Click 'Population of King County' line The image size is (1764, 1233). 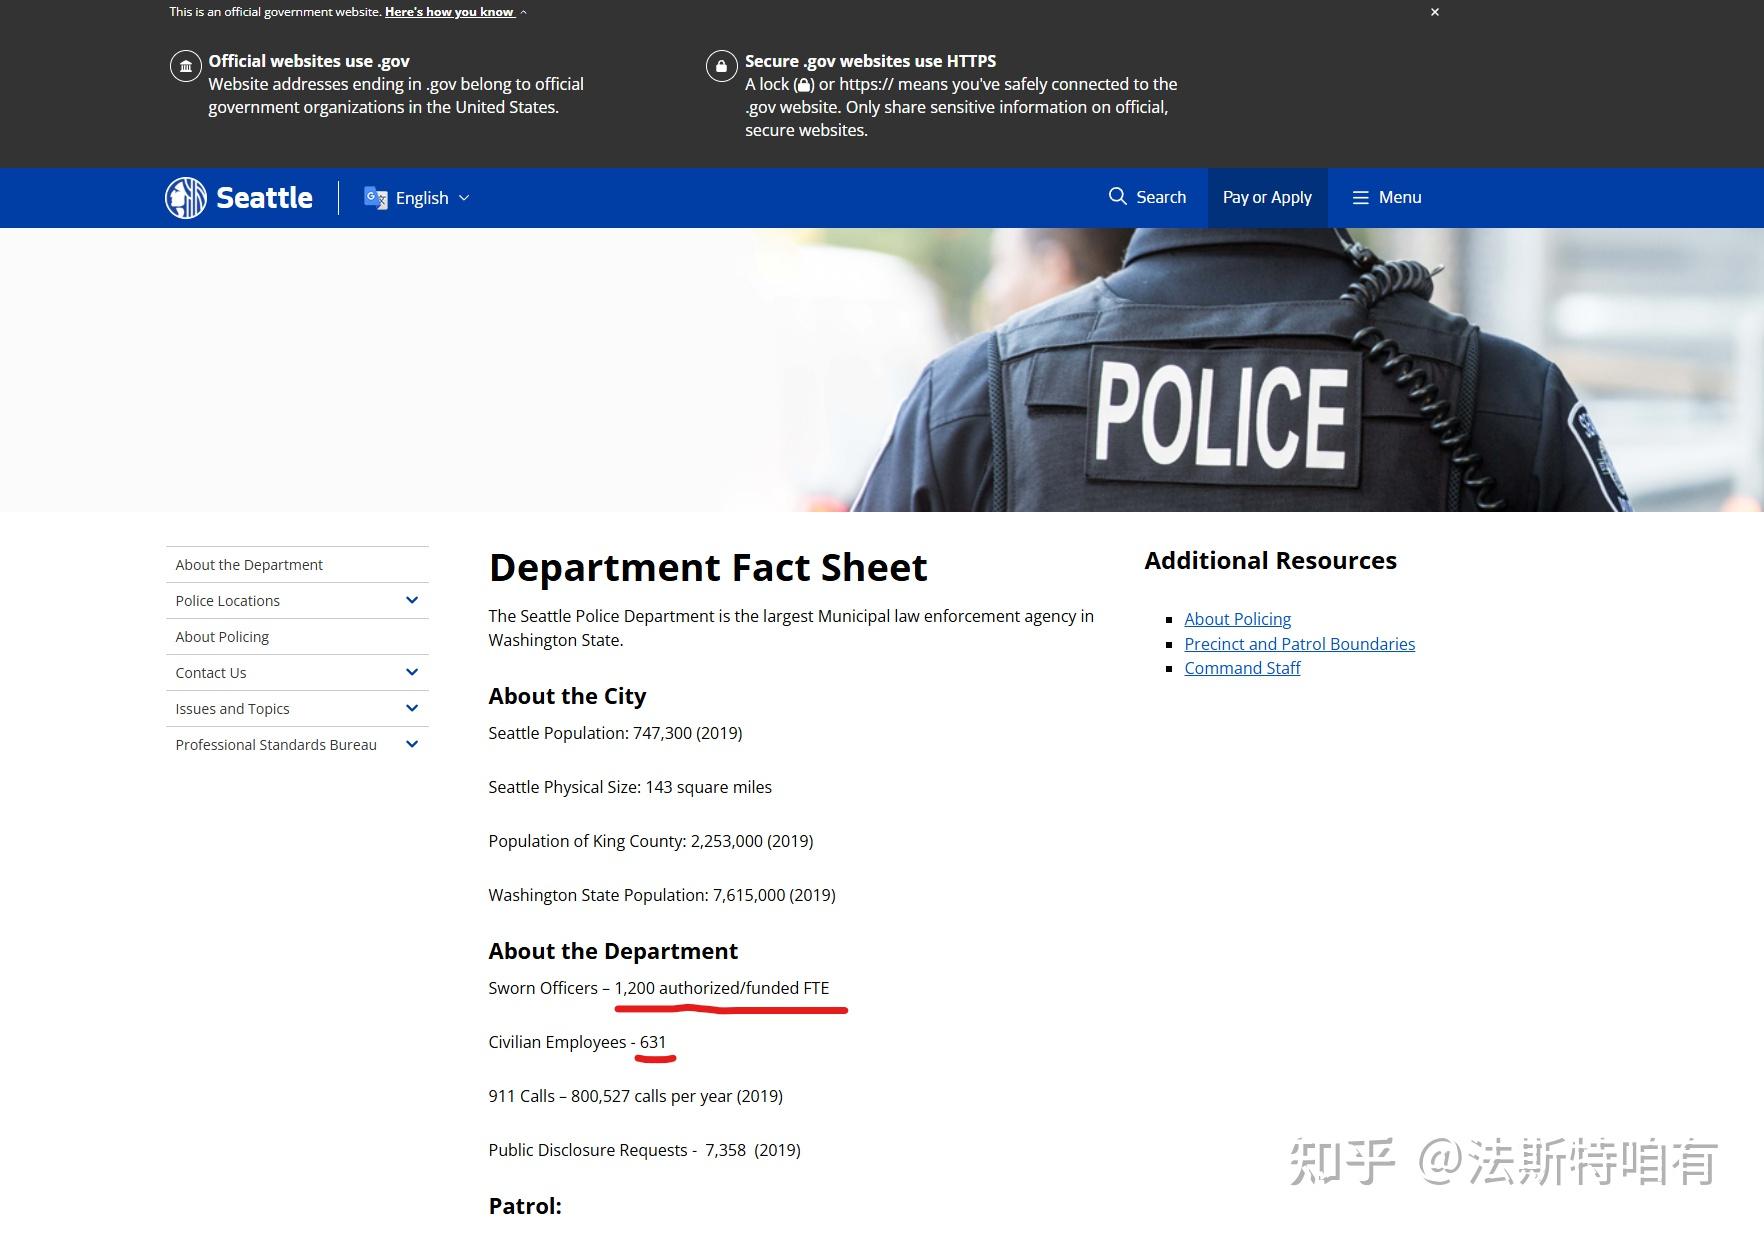[651, 841]
